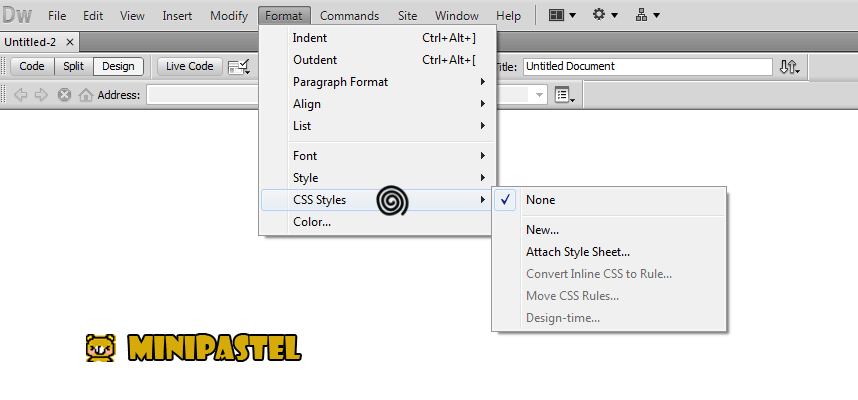Open the Edit menu
This screenshot has width=858, height=400.
93,16
